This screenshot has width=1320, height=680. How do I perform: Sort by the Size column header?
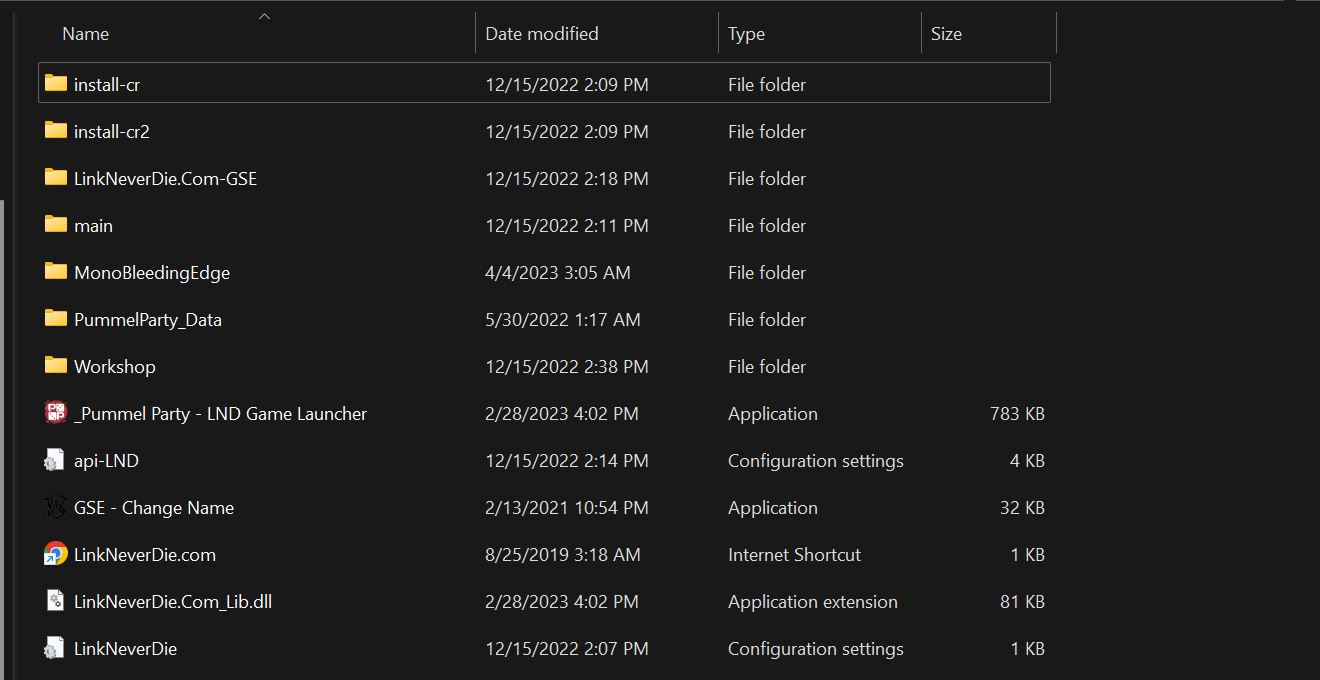coord(946,33)
